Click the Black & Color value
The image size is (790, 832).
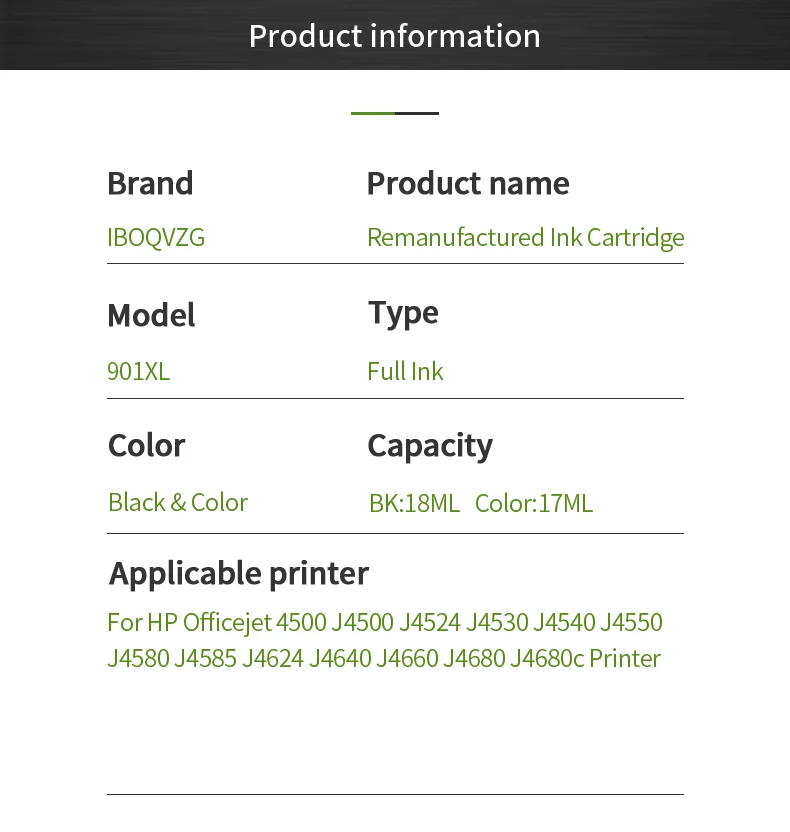point(178,502)
